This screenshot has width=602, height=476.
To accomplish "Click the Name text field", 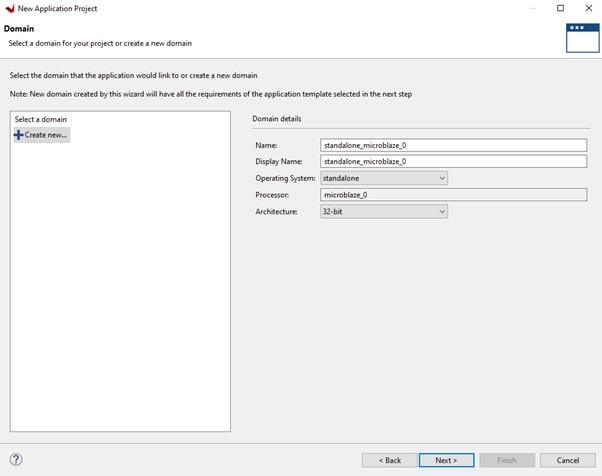I will pyautogui.click(x=453, y=145).
